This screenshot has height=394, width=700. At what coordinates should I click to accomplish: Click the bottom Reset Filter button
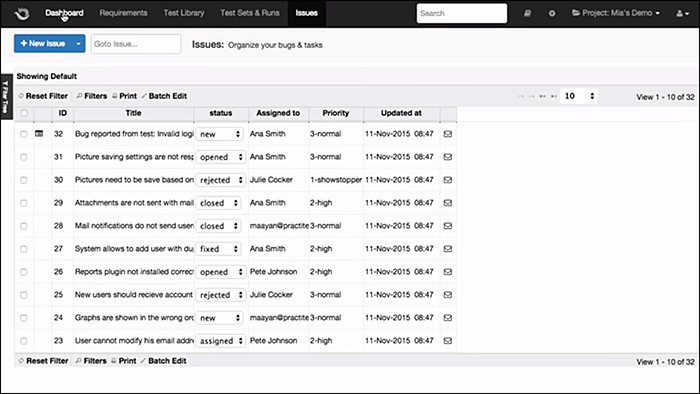click(x=43, y=361)
